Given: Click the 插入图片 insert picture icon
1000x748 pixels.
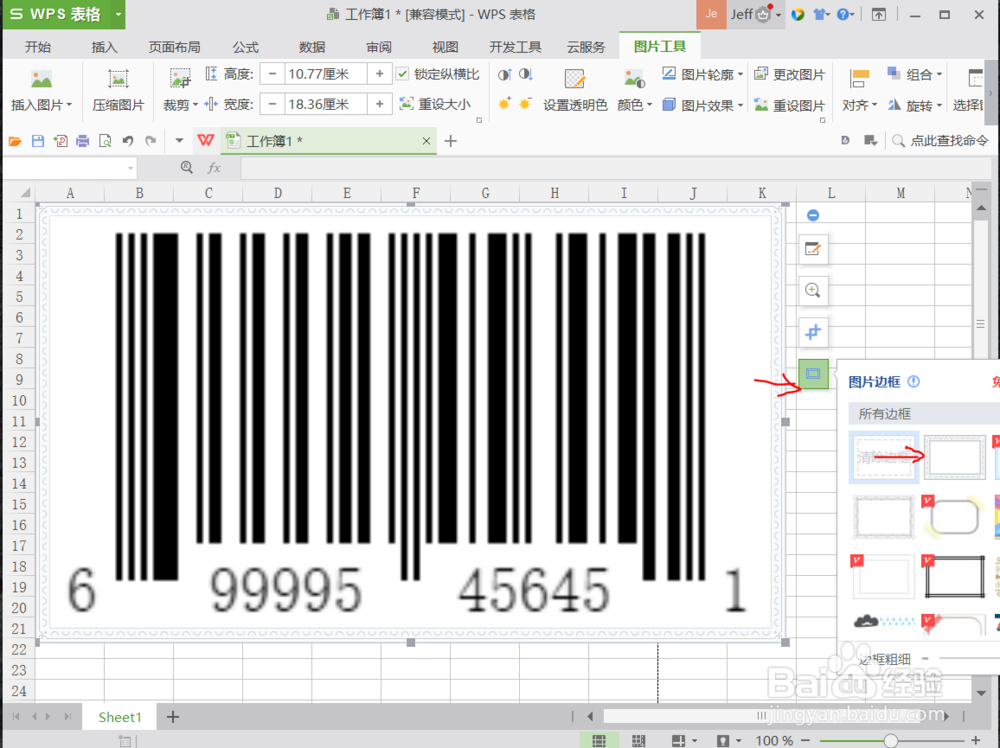Looking at the screenshot, I should click(41, 80).
